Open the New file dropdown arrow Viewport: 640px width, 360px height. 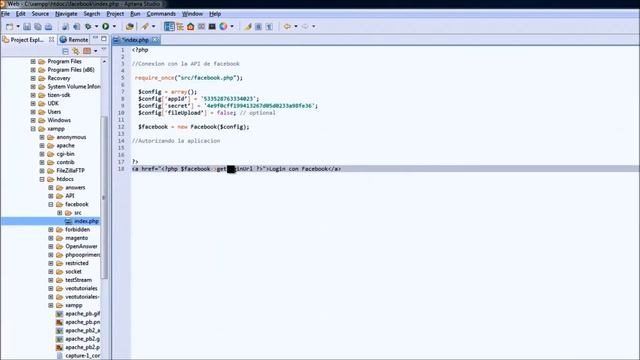tap(18, 27)
